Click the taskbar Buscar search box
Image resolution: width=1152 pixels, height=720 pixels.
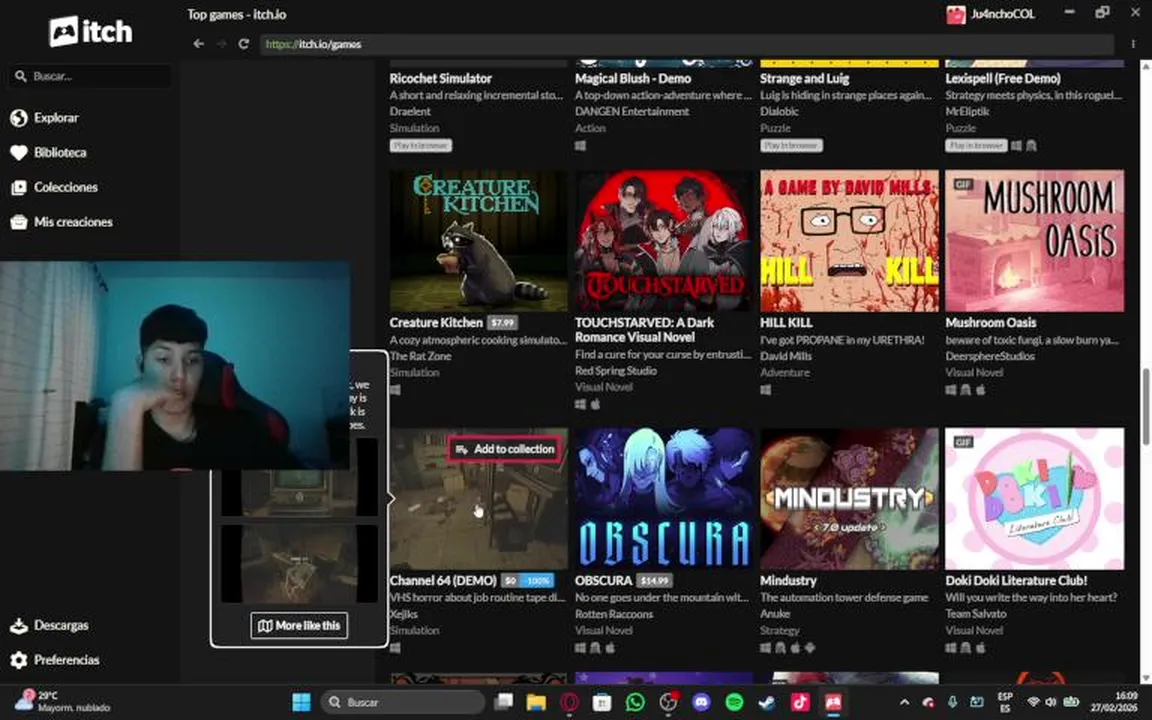[x=403, y=702]
